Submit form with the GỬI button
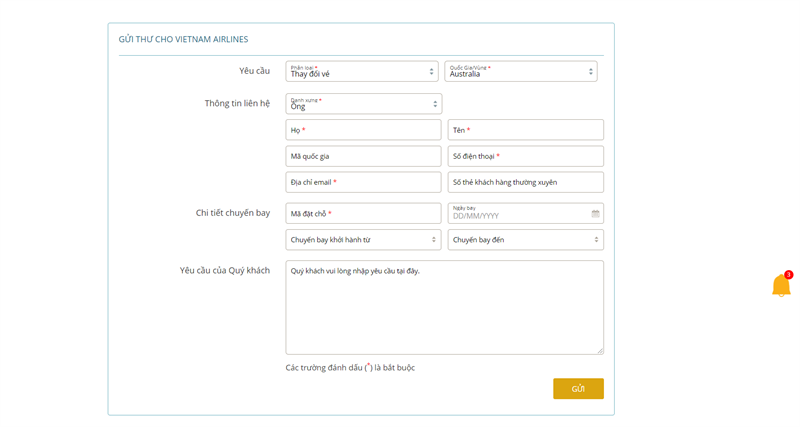Image resolution: width=800 pixels, height=427 pixels. click(578, 389)
